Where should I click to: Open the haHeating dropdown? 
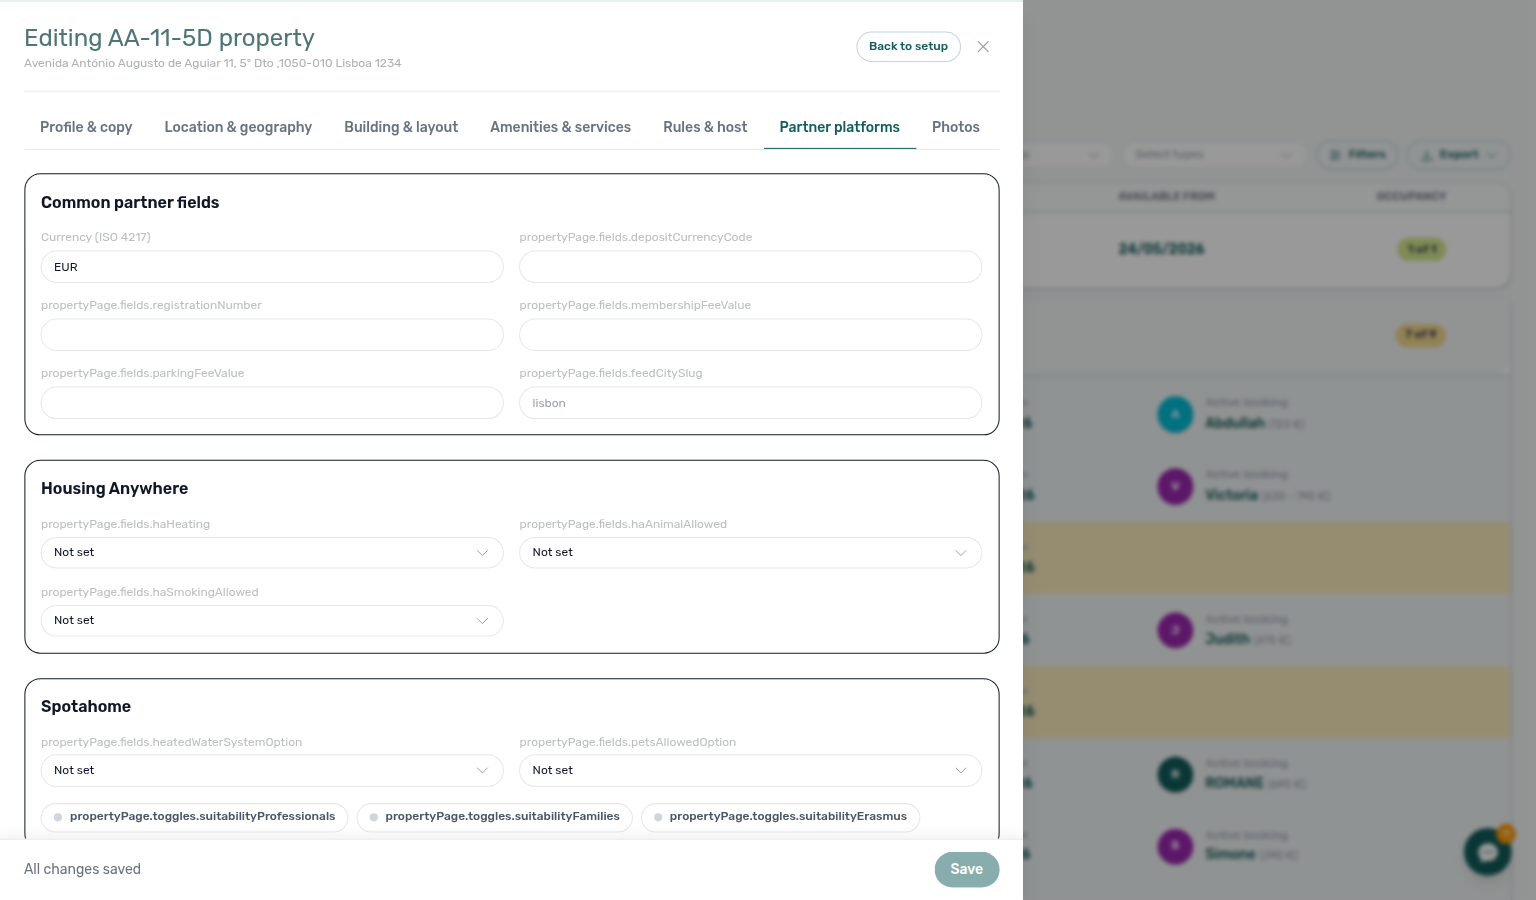click(272, 553)
